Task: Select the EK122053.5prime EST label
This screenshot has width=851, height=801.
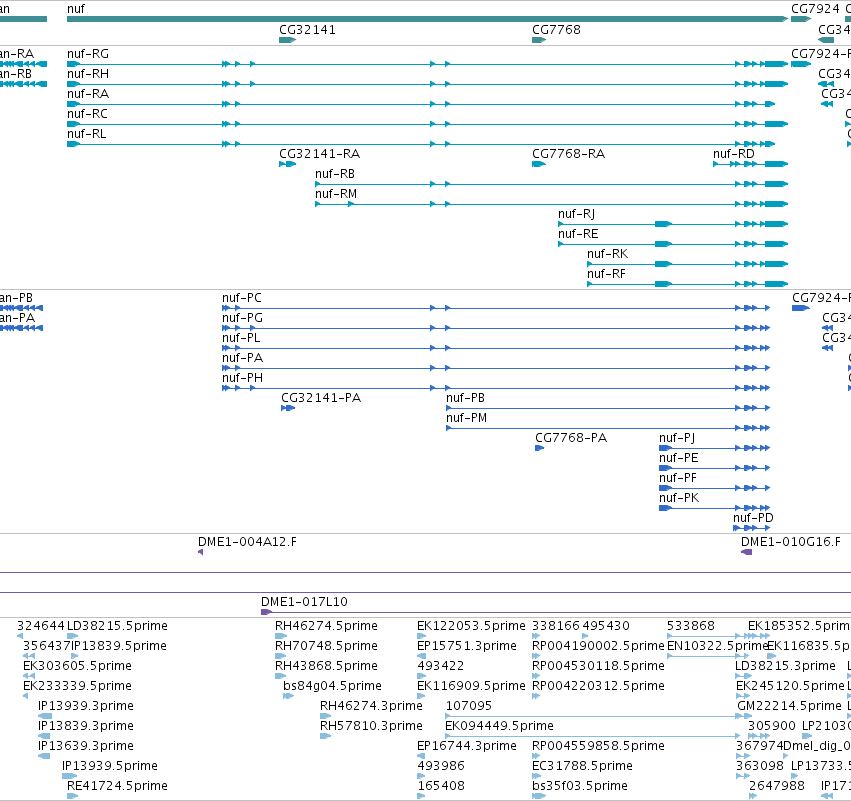Action: point(471,626)
